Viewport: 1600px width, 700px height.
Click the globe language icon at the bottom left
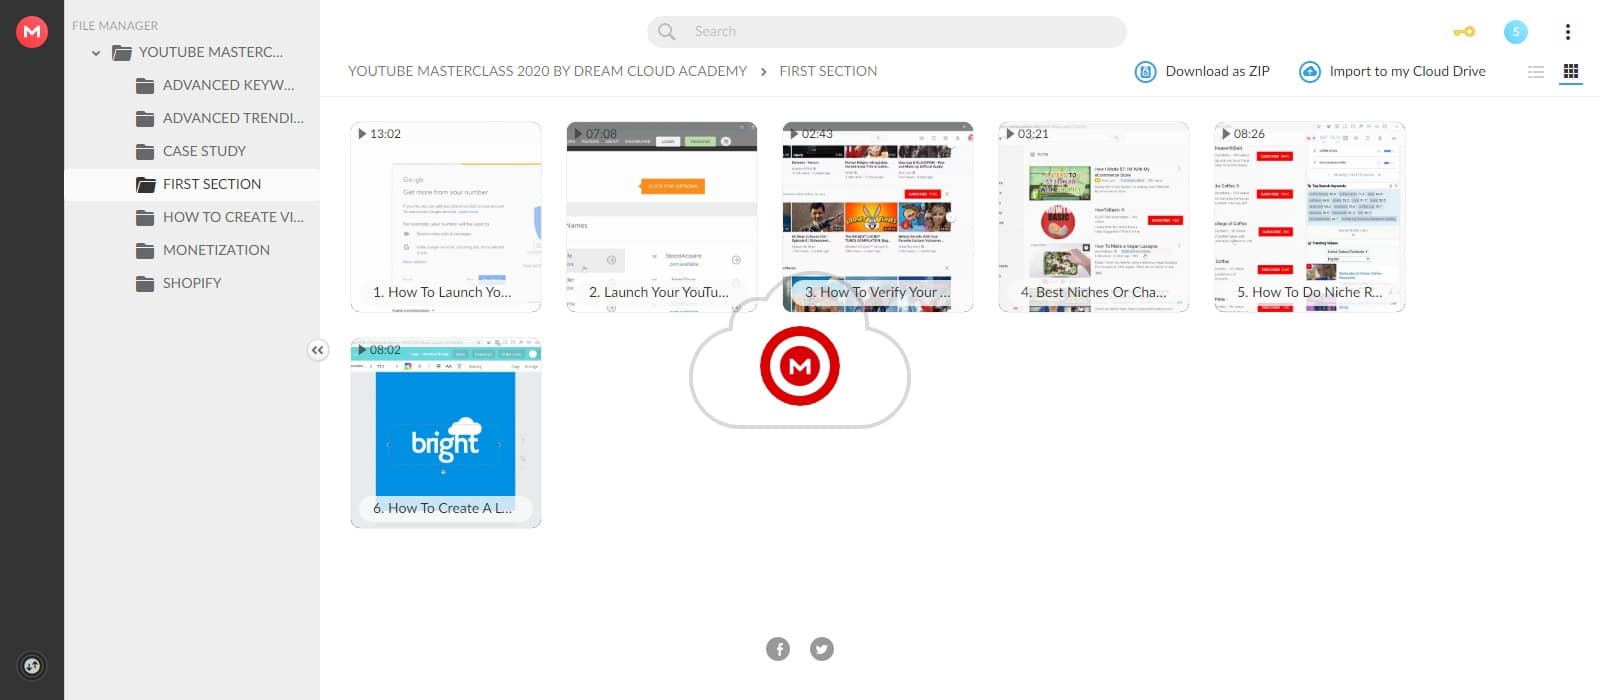click(x=32, y=666)
